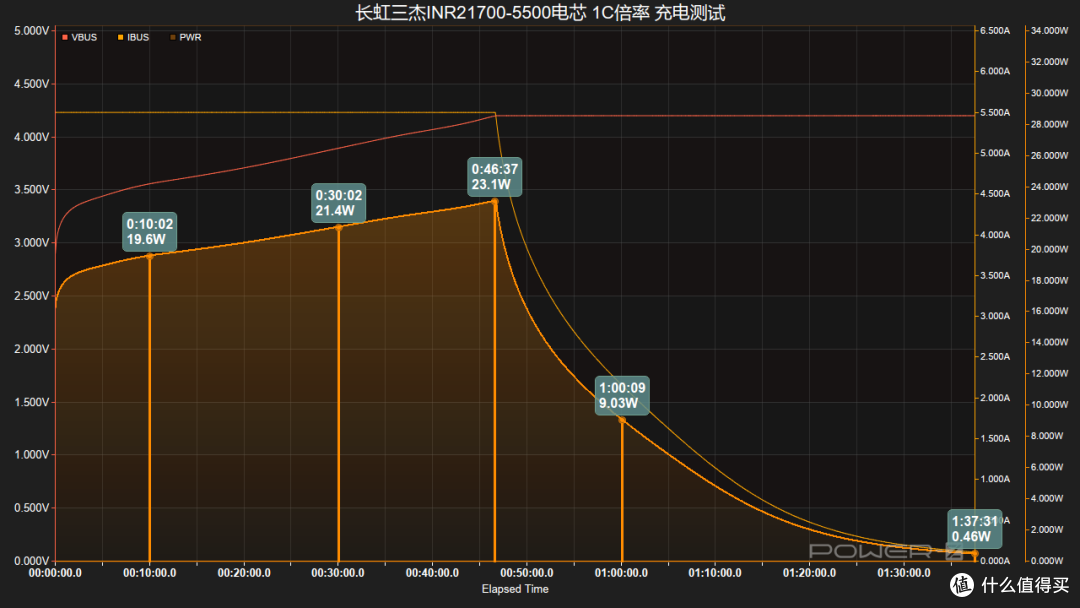Image resolution: width=1080 pixels, height=608 pixels.
Task: Click the 00:40:00.0 time axis tick
Action: coord(433,573)
